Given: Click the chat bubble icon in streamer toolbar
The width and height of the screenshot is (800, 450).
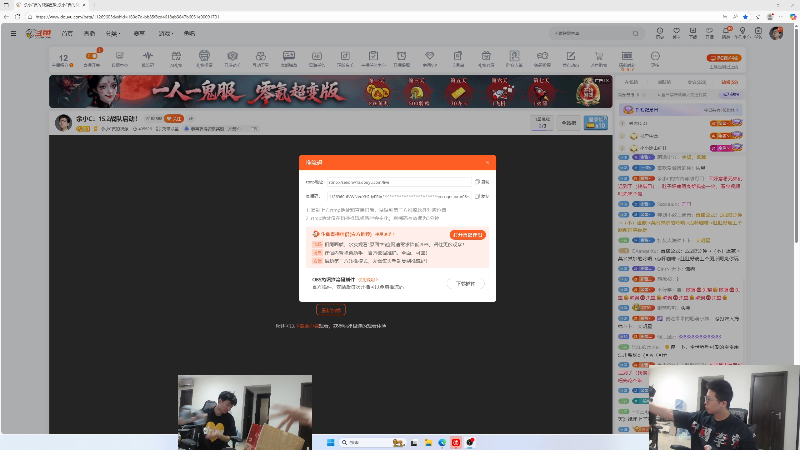Looking at the screenshot, I should coord(289,56).
